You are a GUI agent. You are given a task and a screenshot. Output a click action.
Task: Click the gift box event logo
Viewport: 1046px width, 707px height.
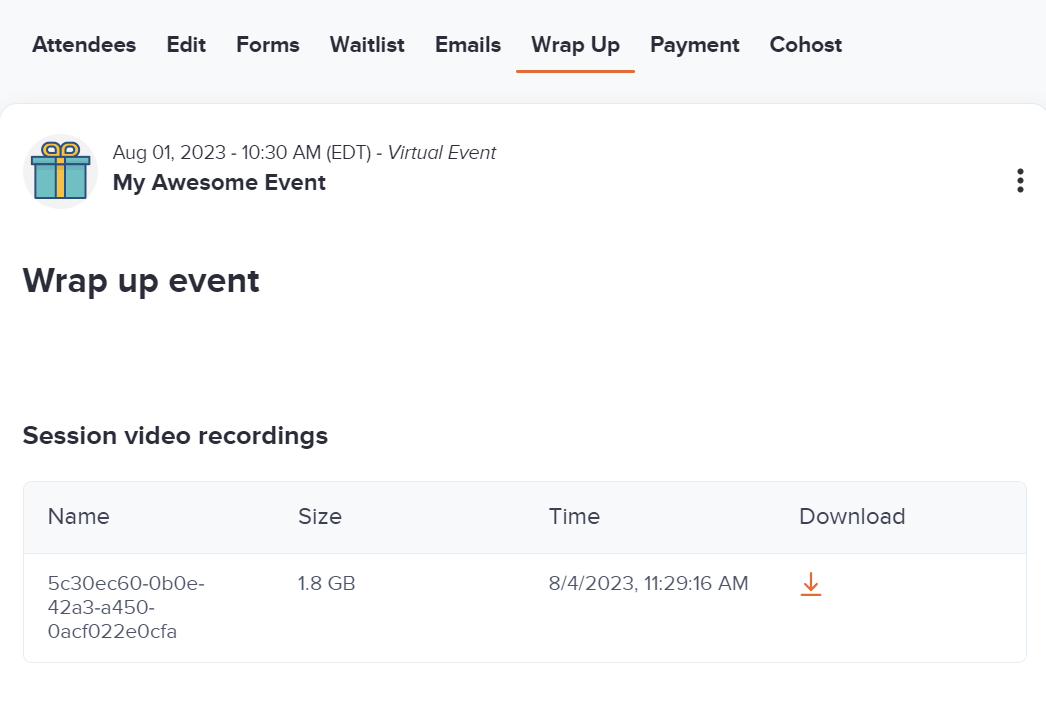pyautogui.click(x=58, y=170)
